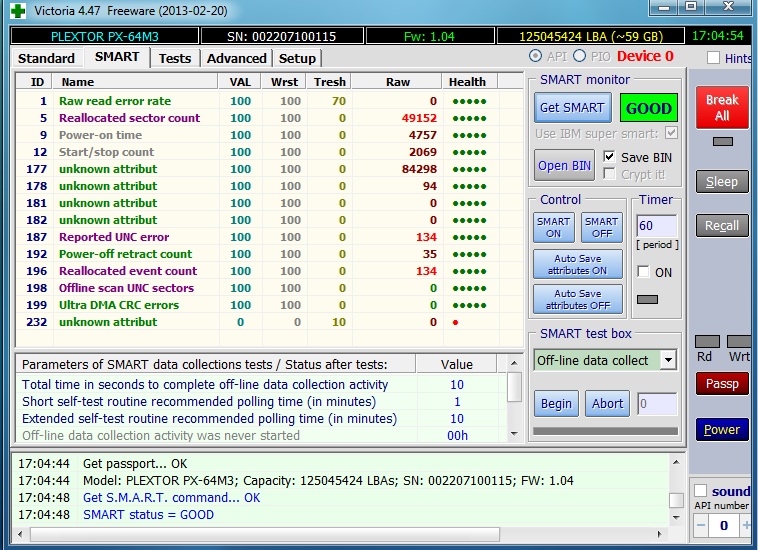
Task: Click the SMART ON button
Action: [554, 227]
